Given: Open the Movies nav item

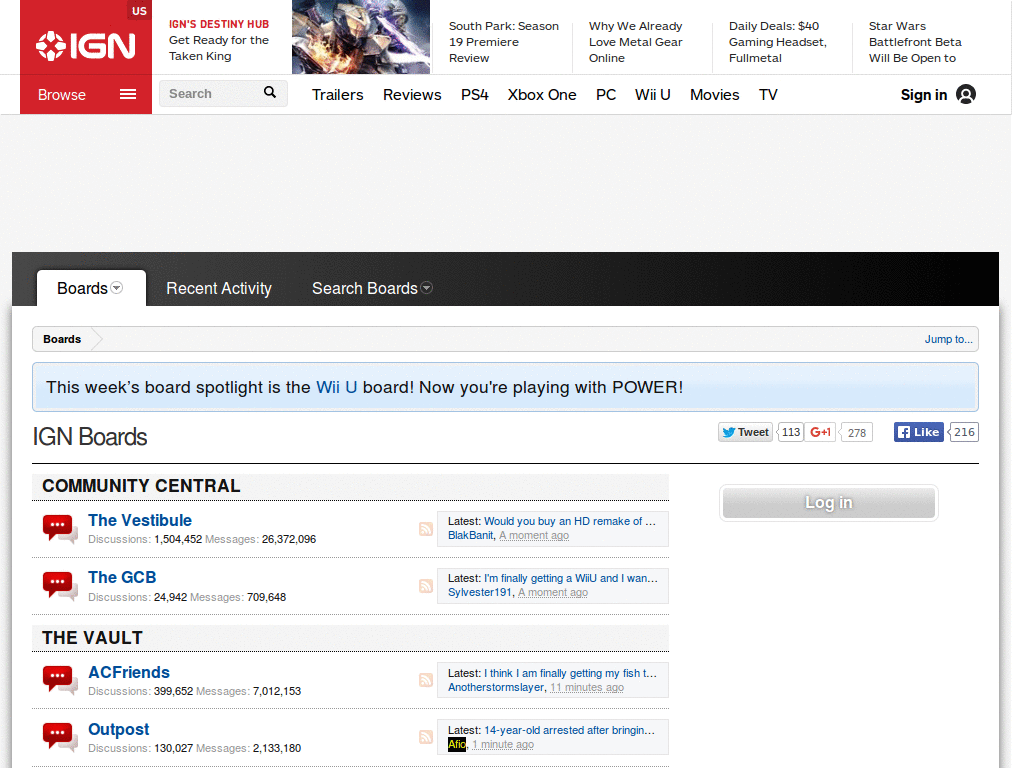Looking at the screenshot, I should 714,95.
